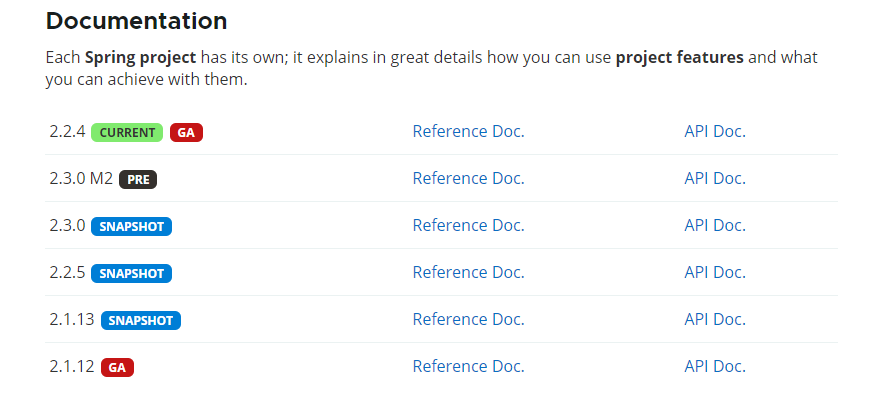
Task: Click the SNAPSHOT badge next to 2.1.13
Action: 141,321
